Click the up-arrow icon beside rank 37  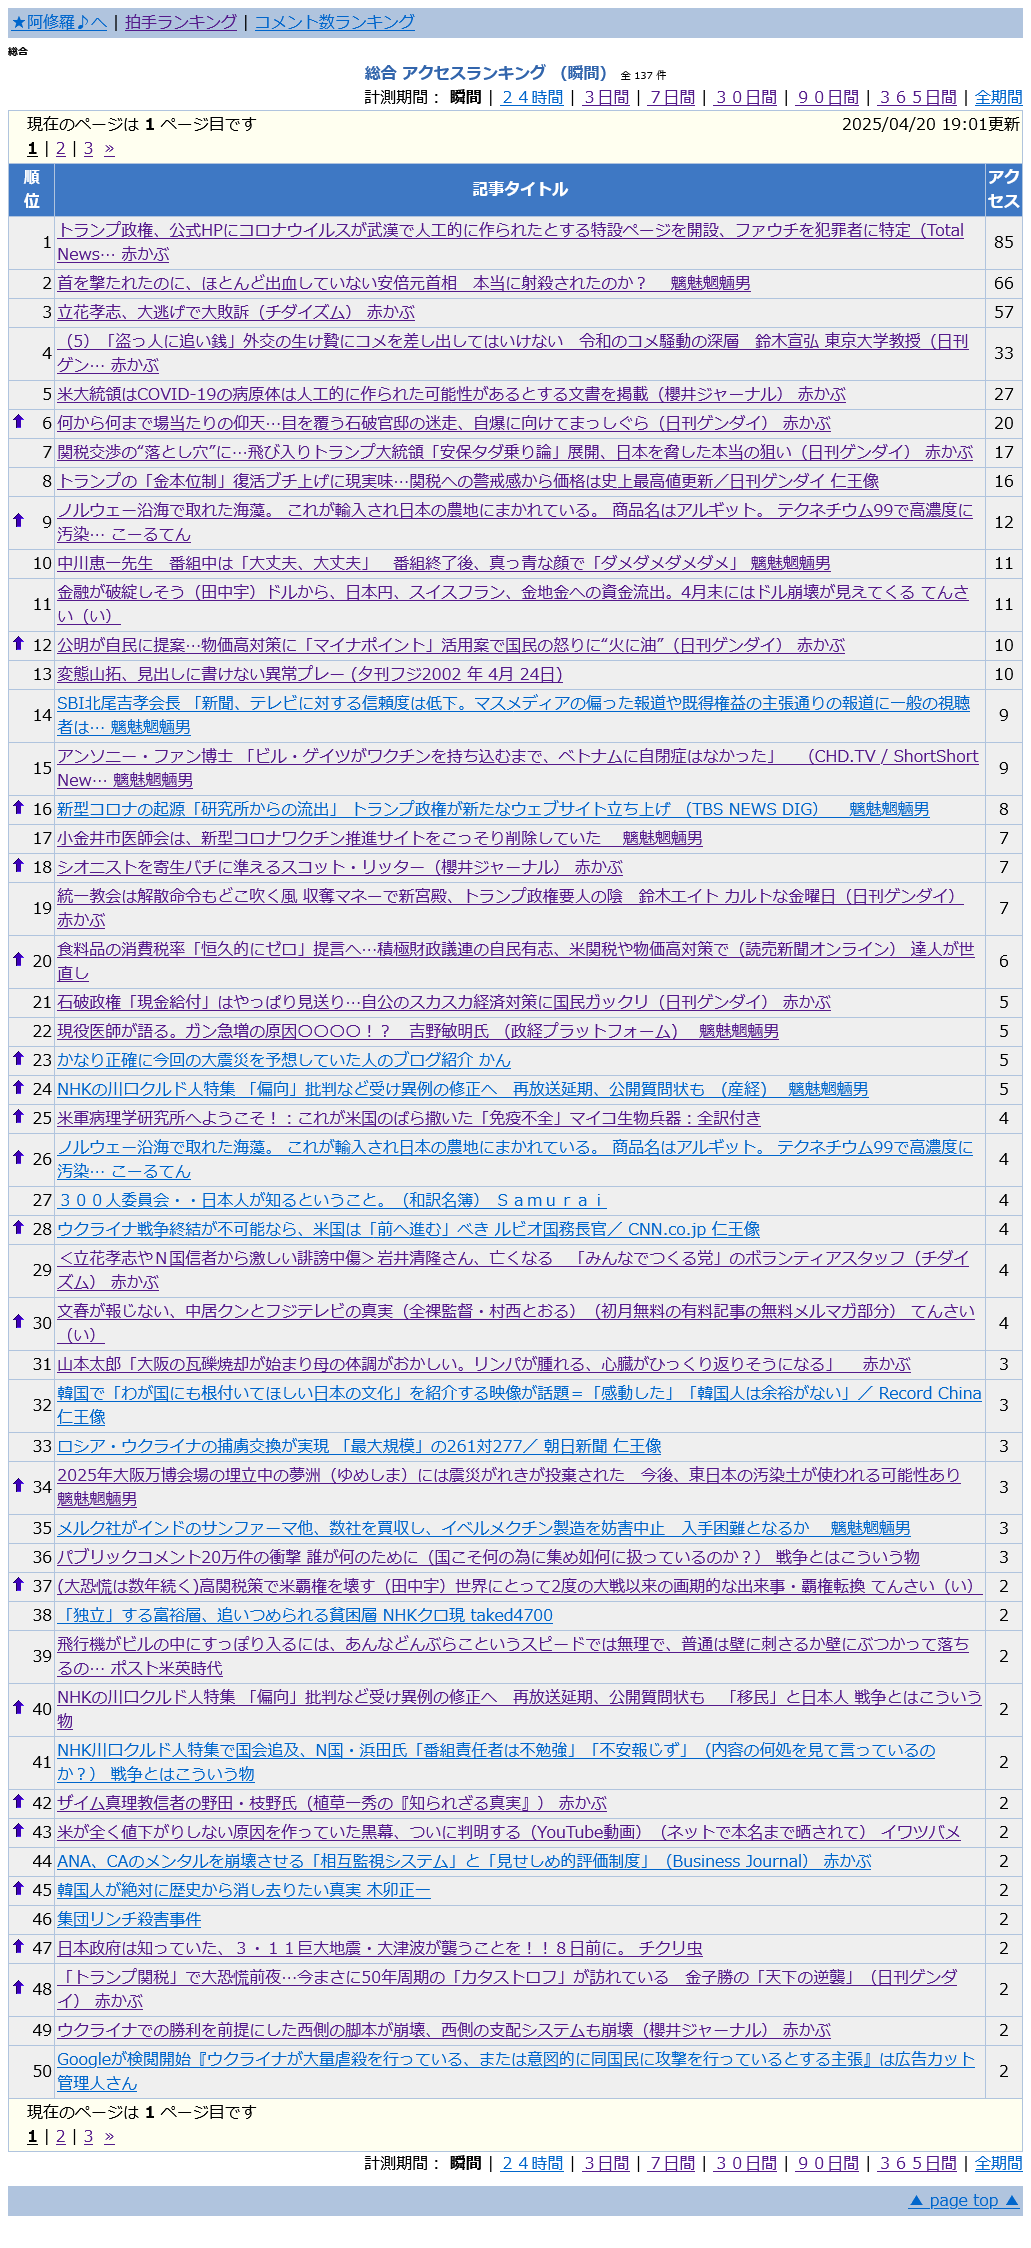pyautogui.click(x=18, y=1584)
